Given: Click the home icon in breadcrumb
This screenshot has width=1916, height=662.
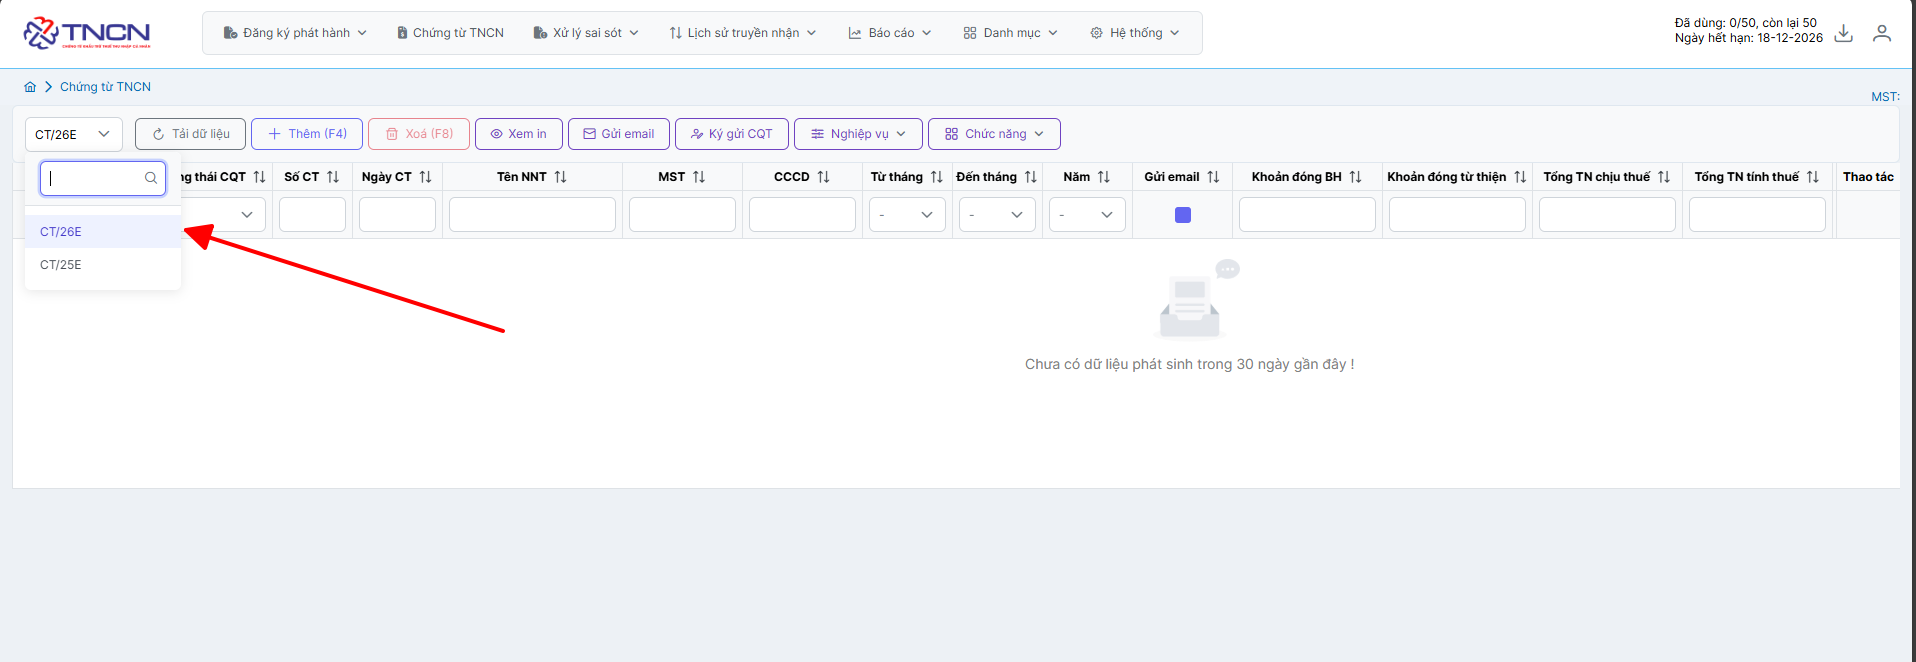Looking at the screenshot, I should click(30, 87).
